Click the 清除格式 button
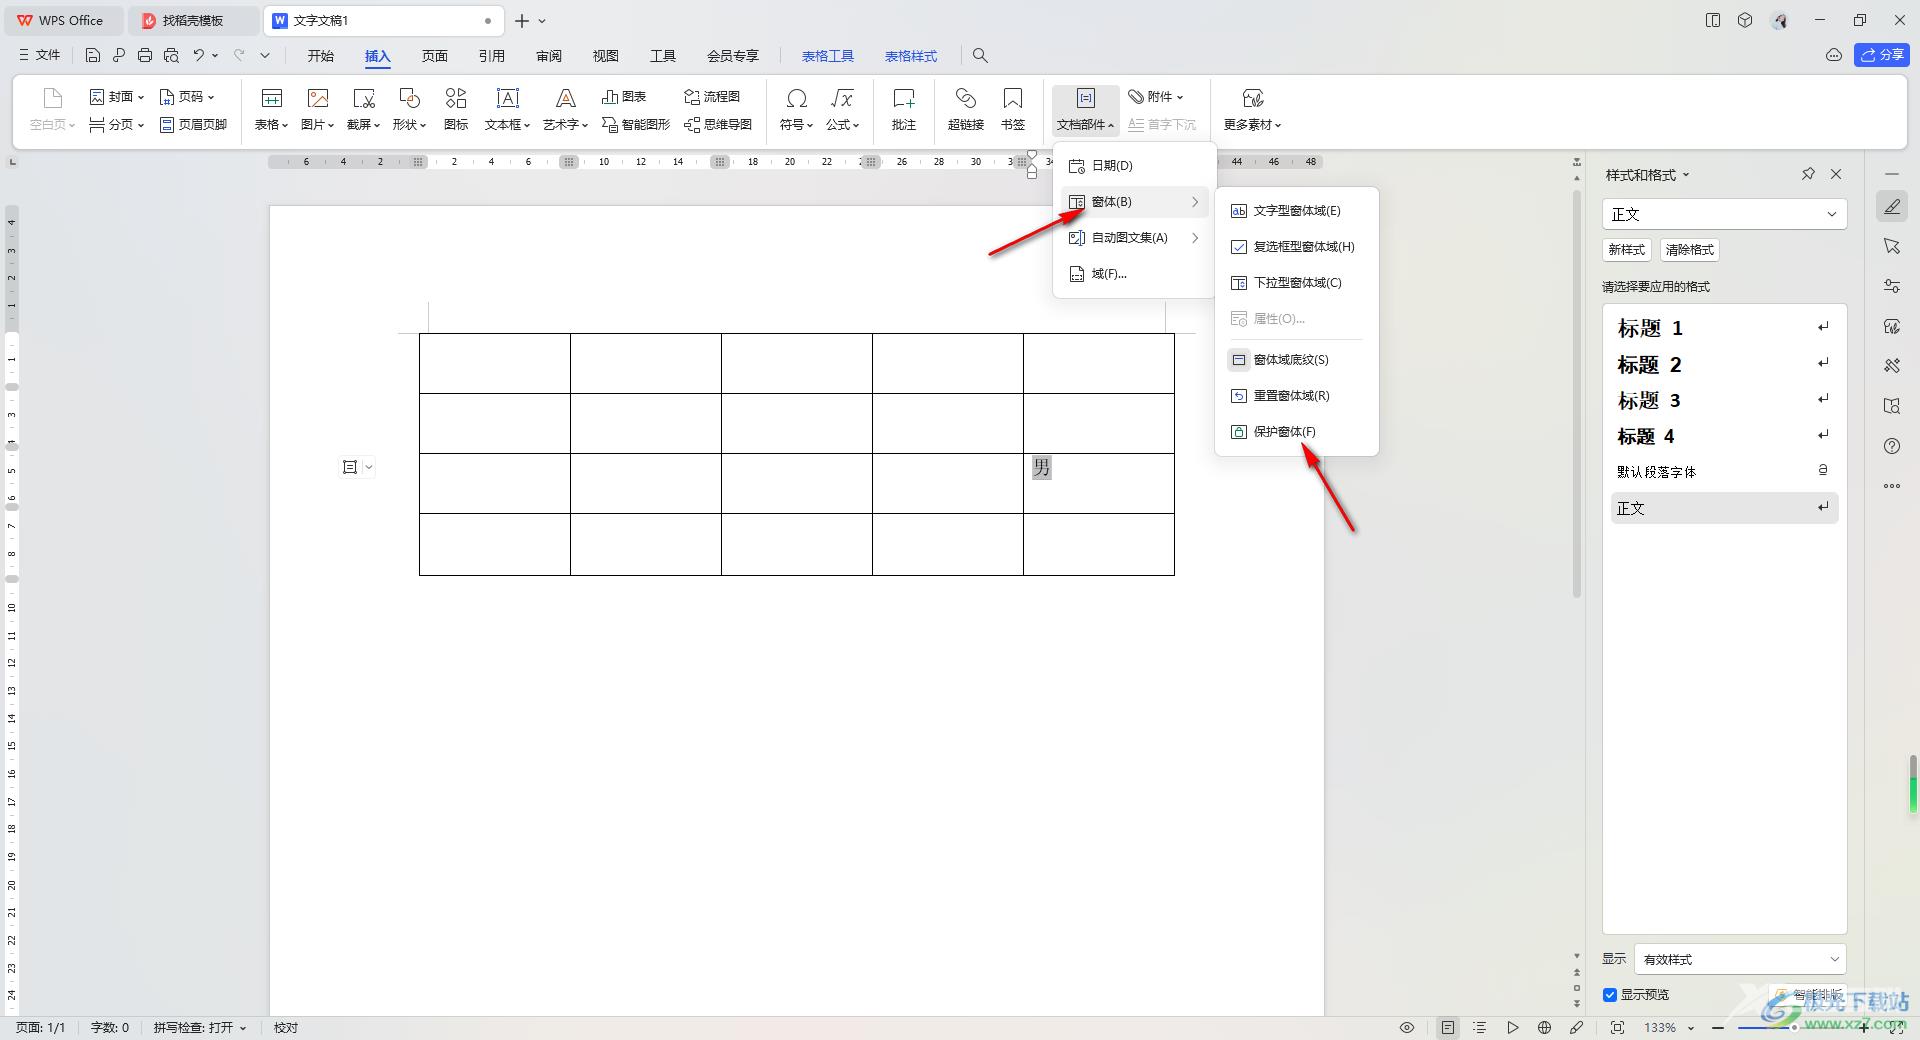This screenshot has height=1040, width=1920. (x=1690, y=250)
